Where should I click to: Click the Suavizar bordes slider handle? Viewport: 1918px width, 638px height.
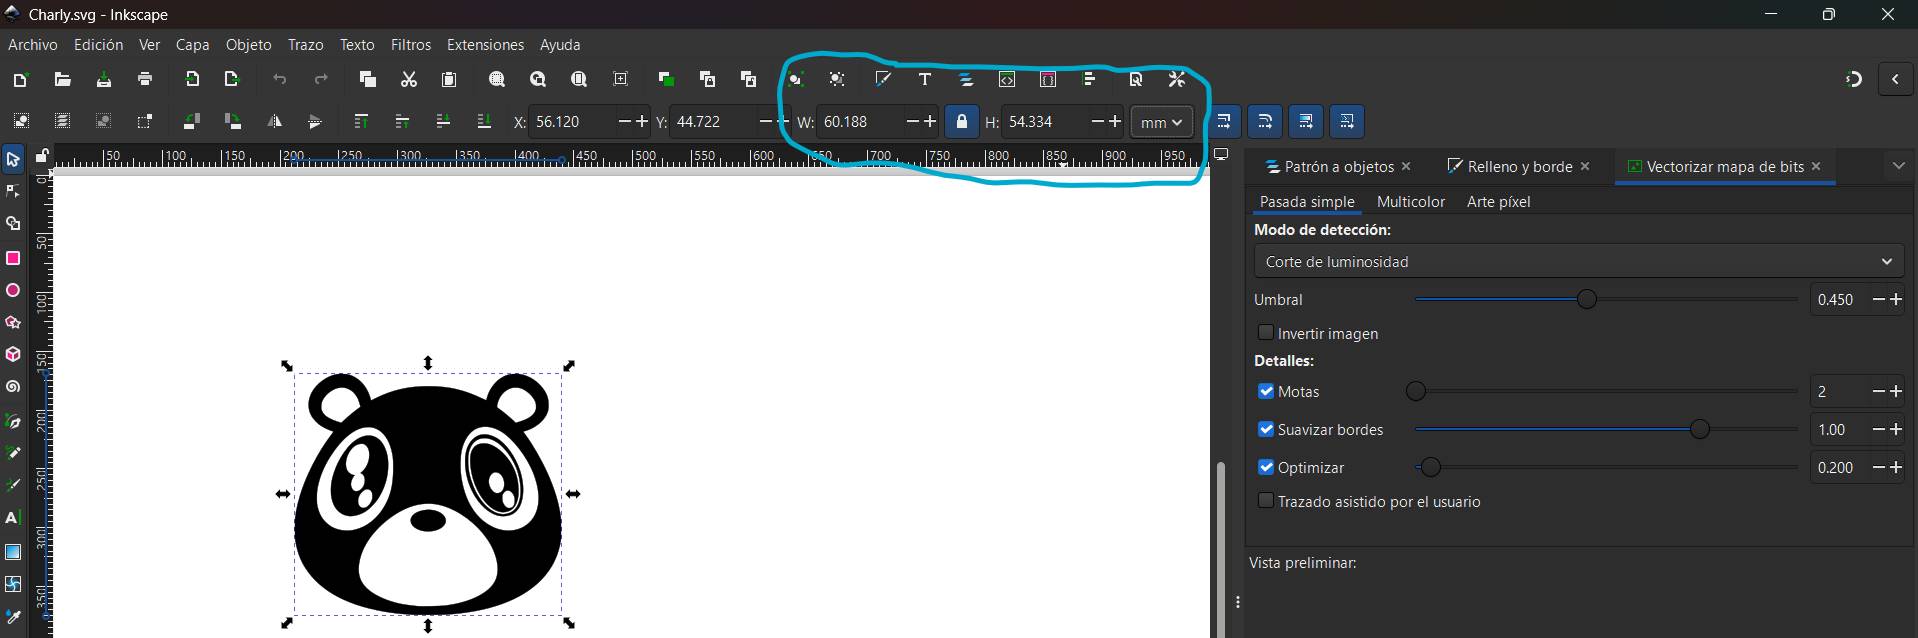1699,429
